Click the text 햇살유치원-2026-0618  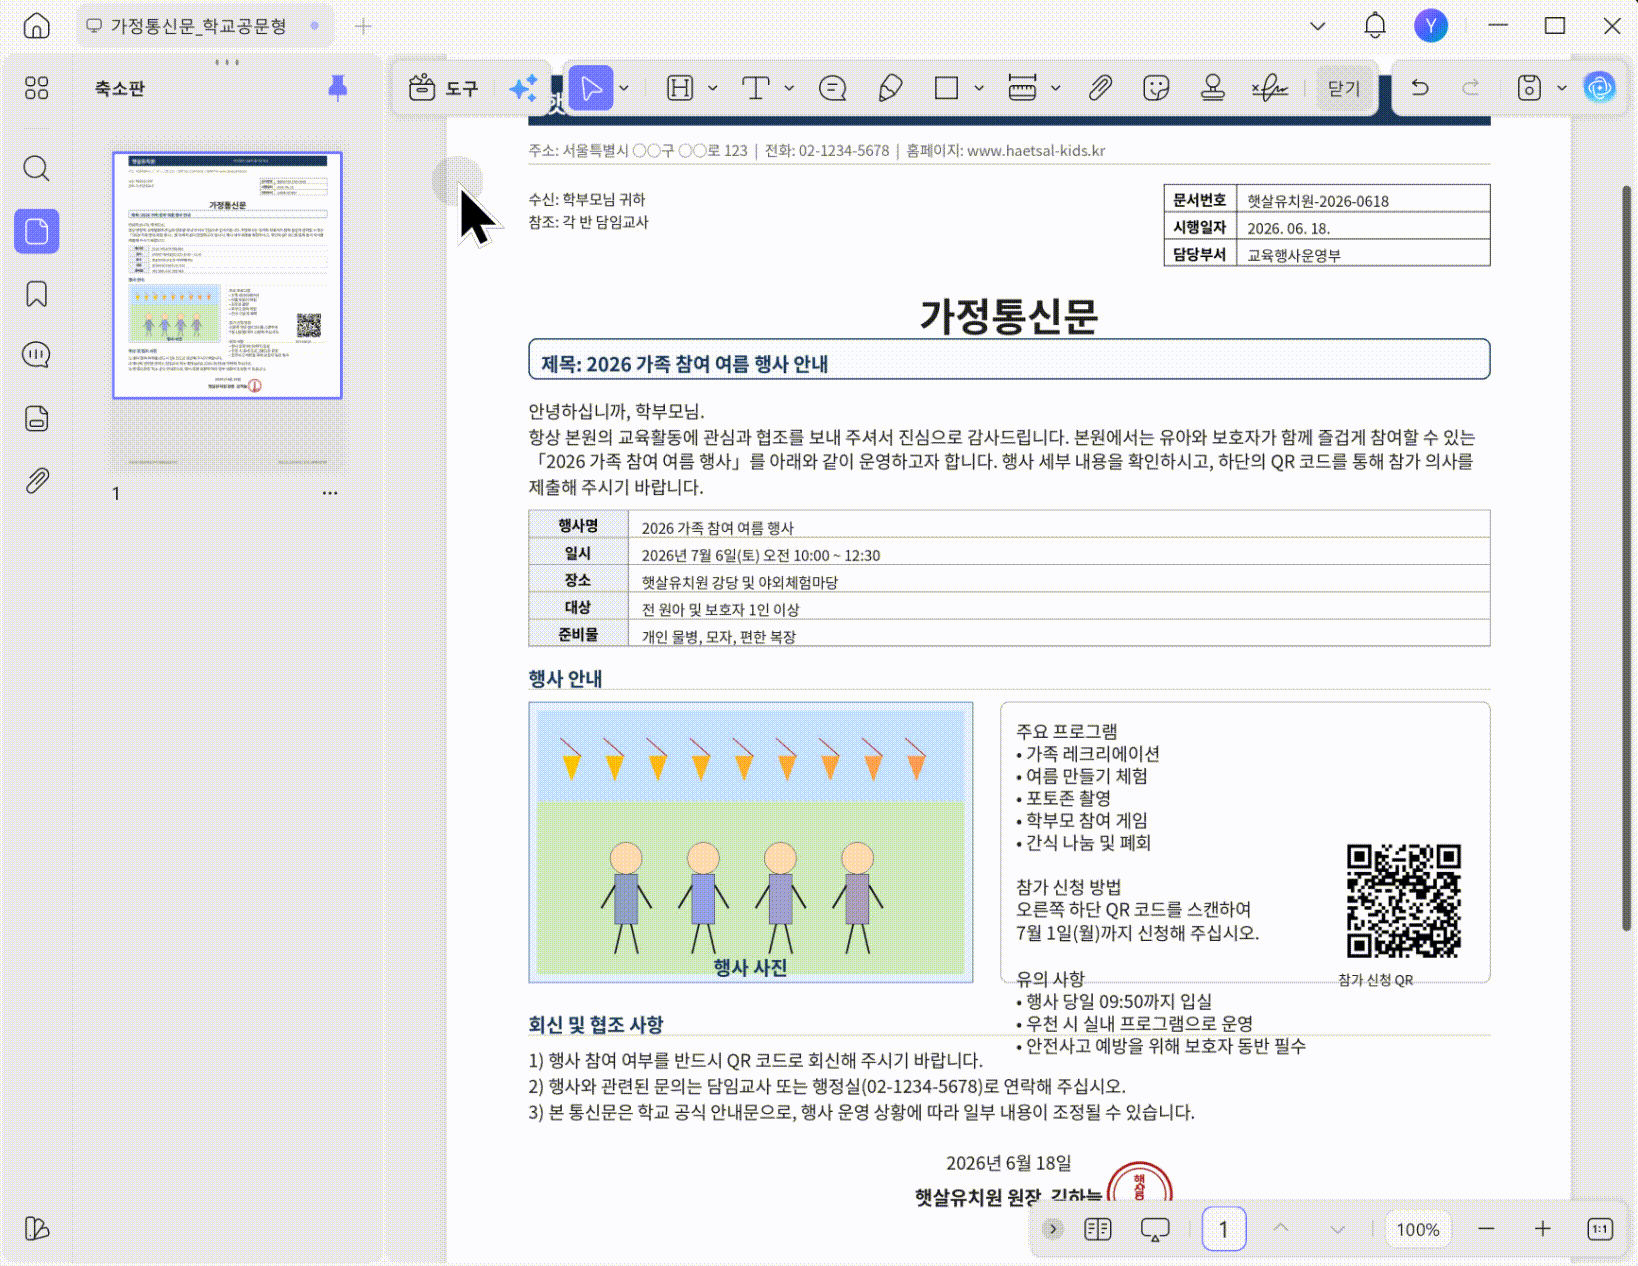pyautogui.click(x=1318, y=201)
